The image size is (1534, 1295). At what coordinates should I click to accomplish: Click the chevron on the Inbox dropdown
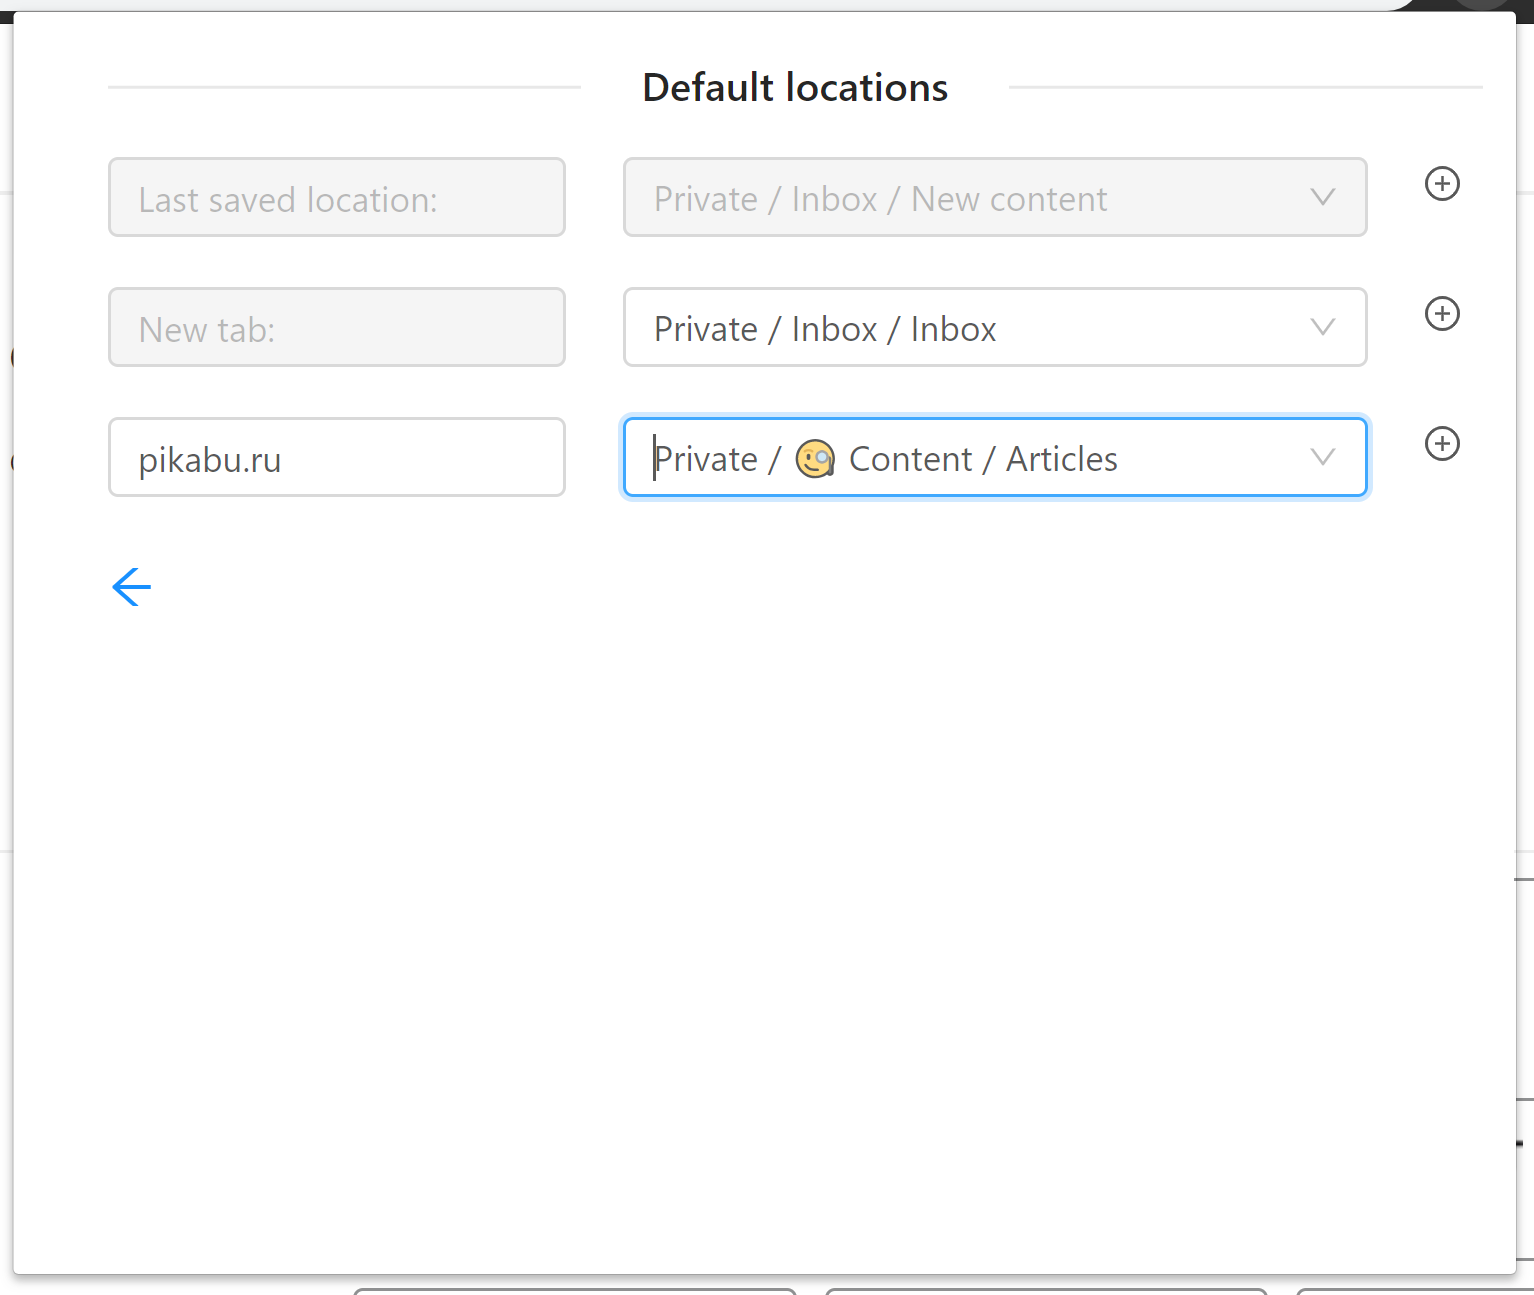(1322, 327)
